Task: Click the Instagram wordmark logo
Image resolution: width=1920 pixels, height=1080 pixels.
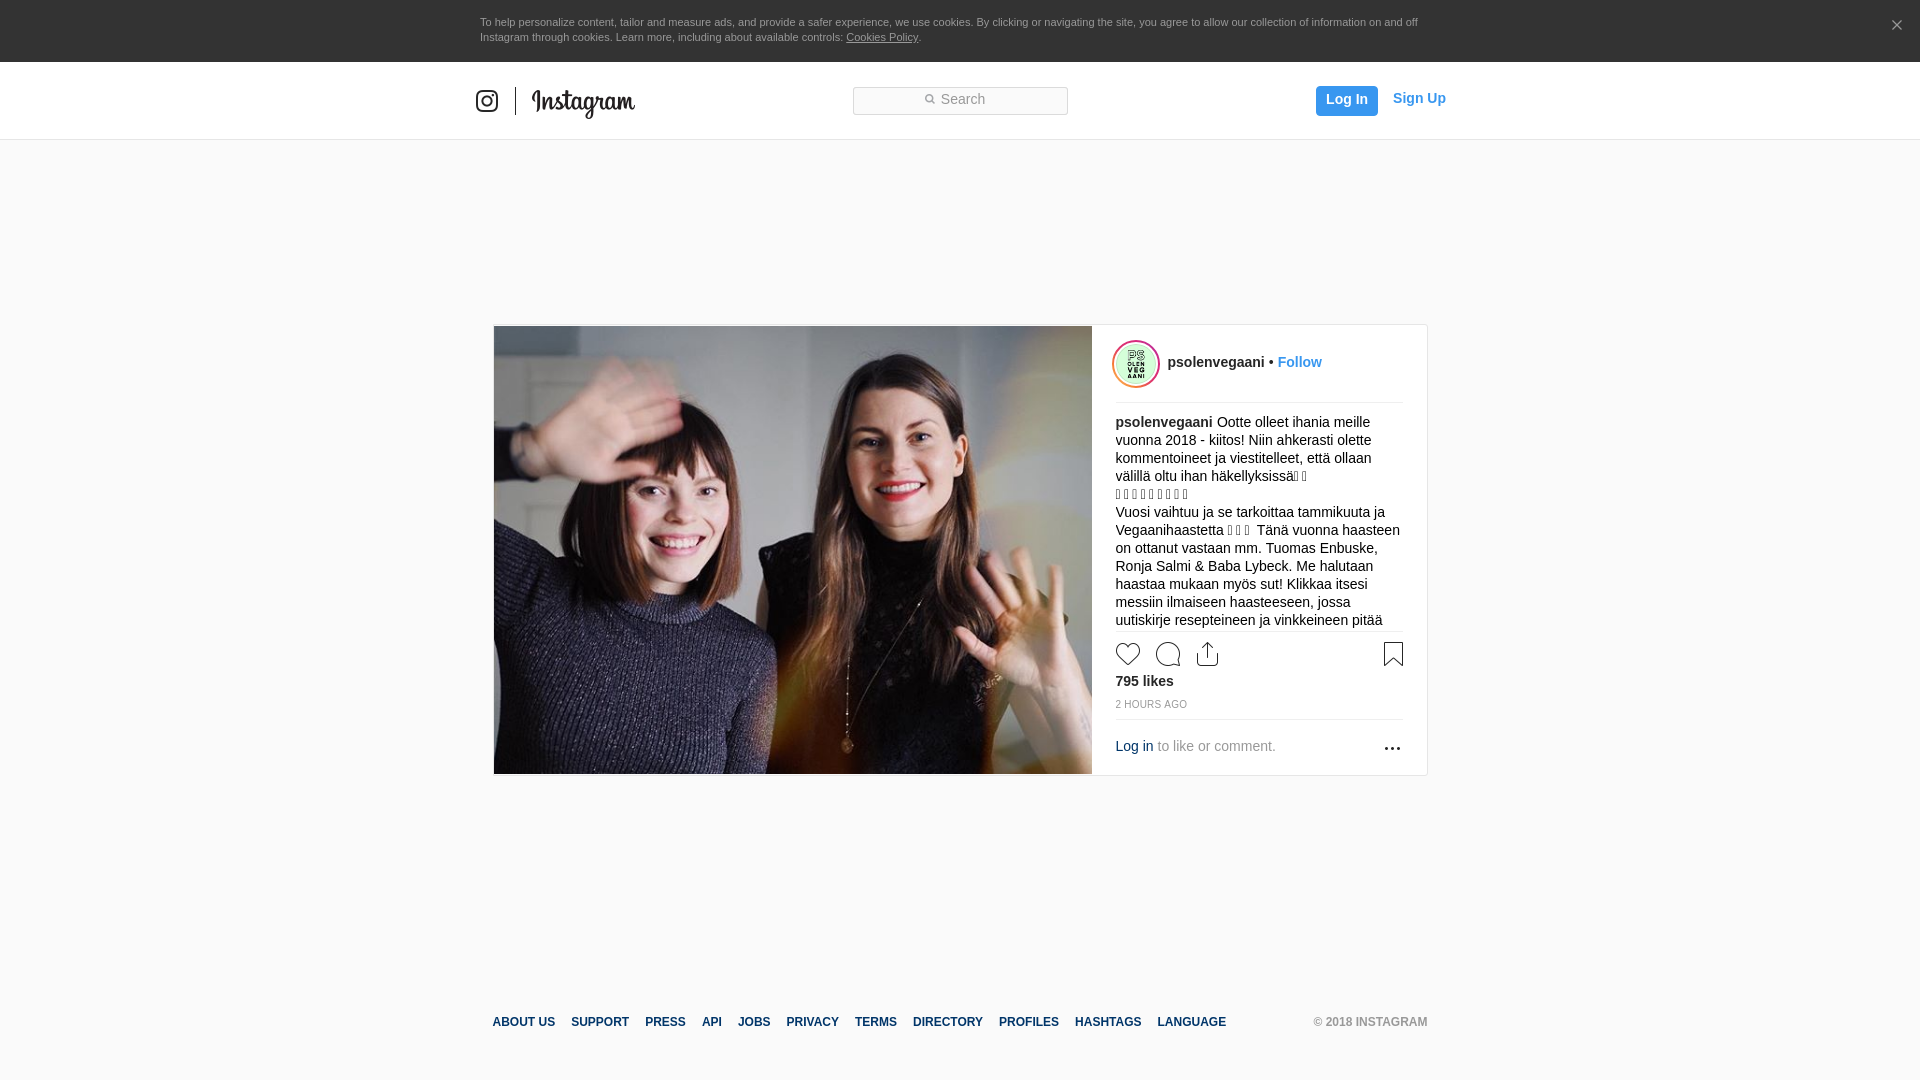Action: coord(583,102)
